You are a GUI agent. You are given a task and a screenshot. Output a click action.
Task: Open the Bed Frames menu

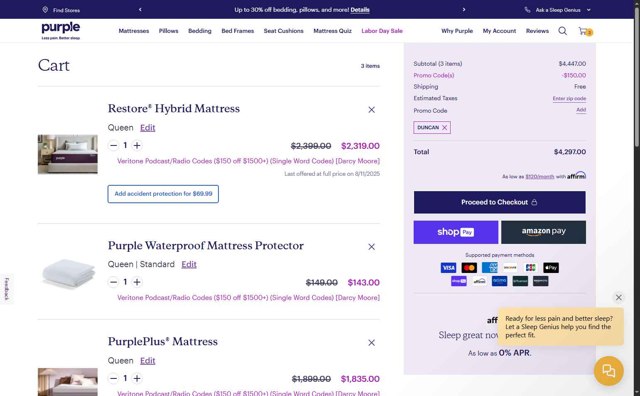pyautogui.click(x=238, y=31)
